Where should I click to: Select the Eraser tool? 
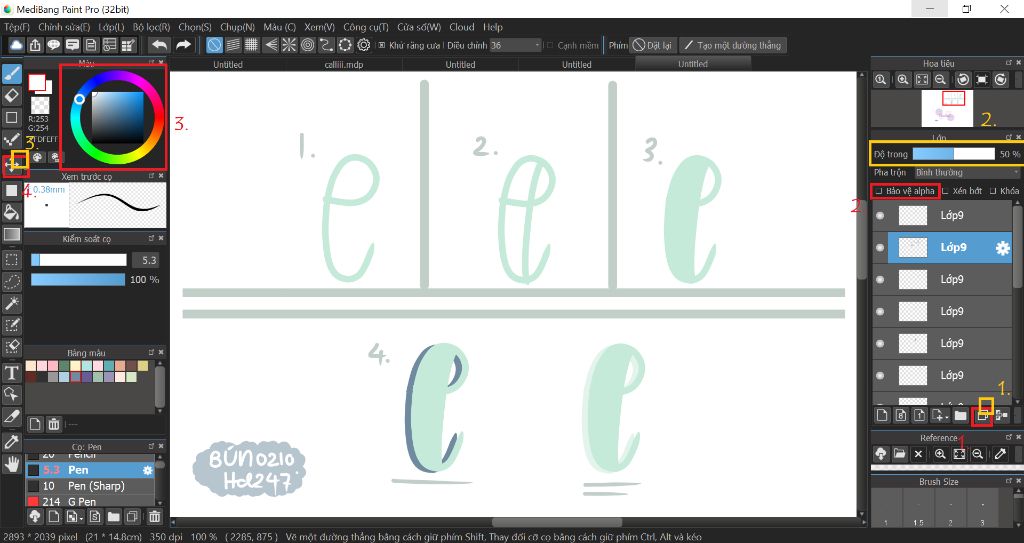[11, 95]
